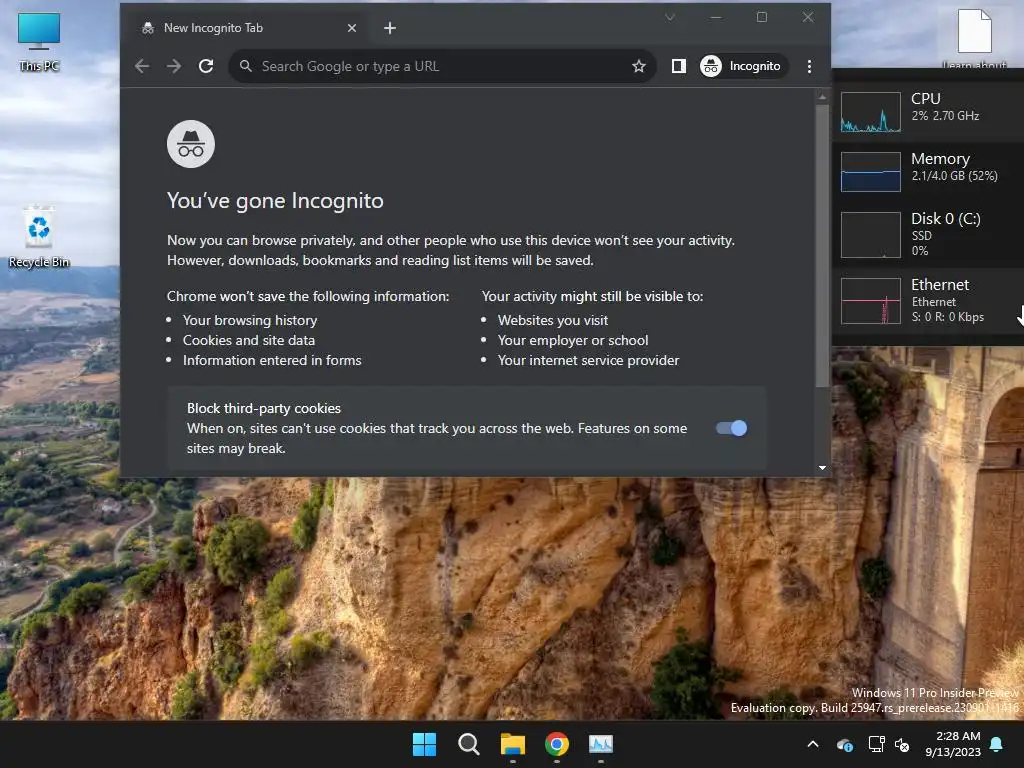The width and height of the screenshot is (1024, 768).
Task: Click the OneDrive cloud tray icon
Action: (845, 744)
